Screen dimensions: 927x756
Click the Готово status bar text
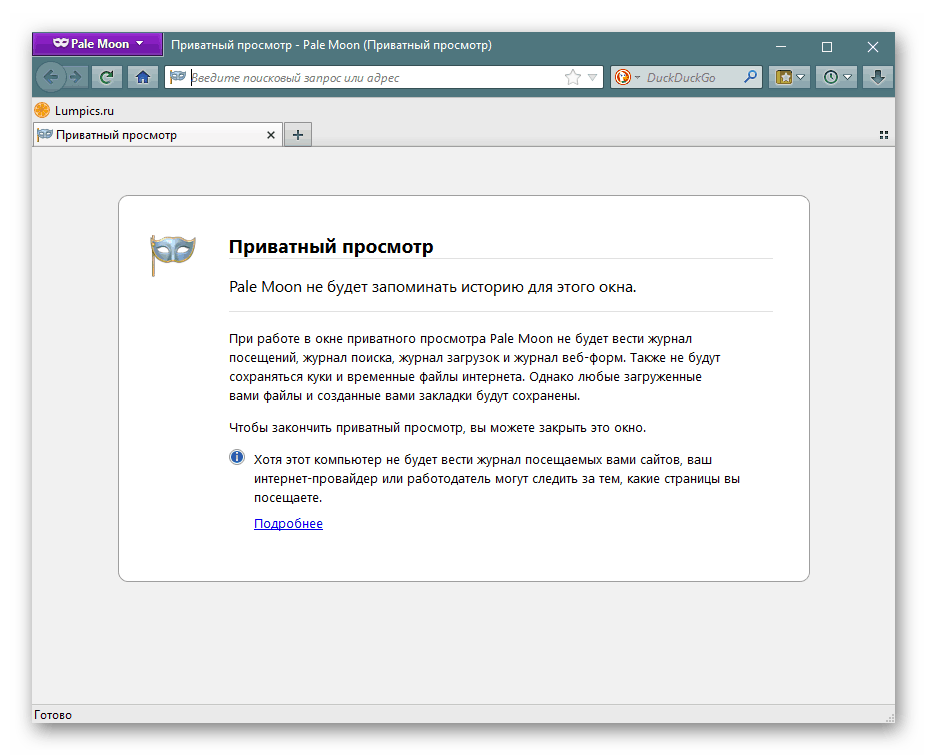[53, 715]
